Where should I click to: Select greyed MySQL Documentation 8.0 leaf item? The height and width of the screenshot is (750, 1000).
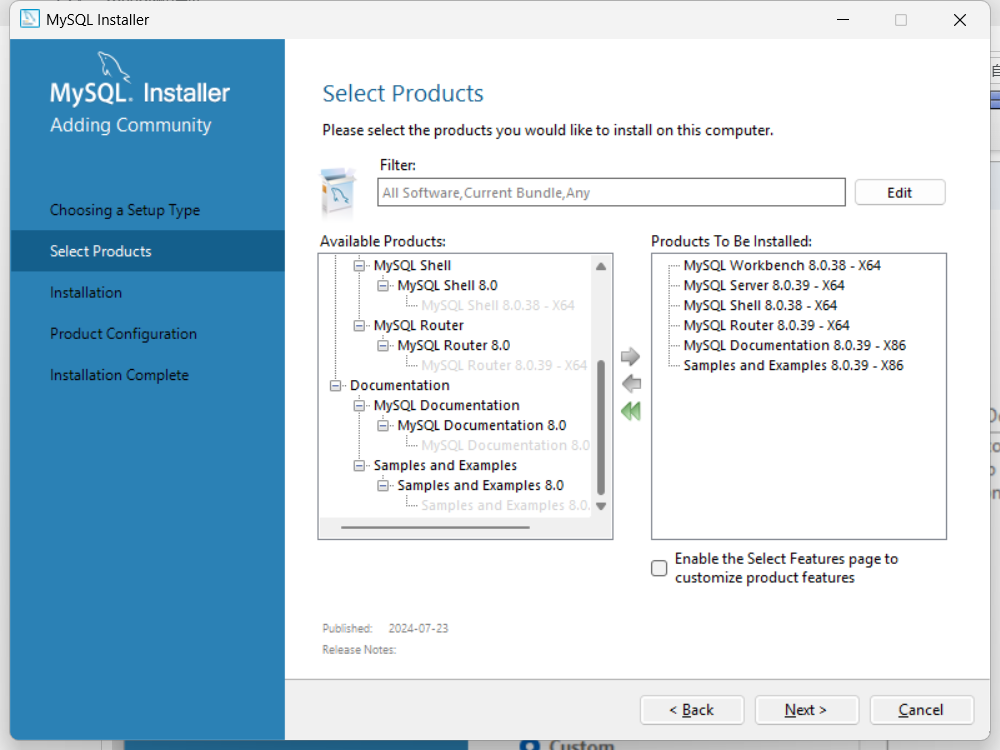coord(505,445)
